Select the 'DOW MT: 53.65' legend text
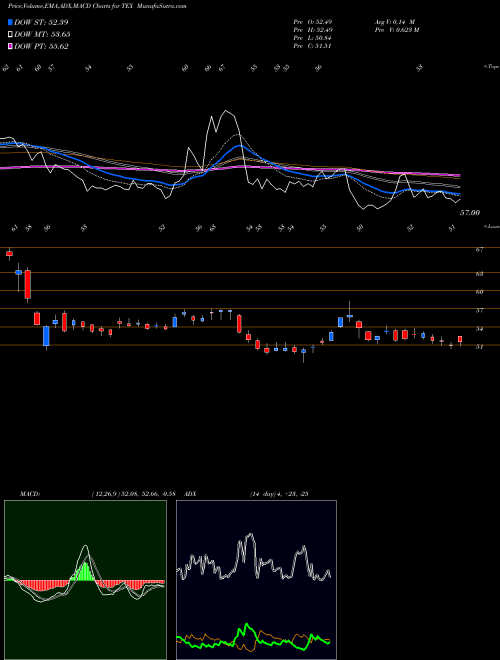 [x=42, y=35]
